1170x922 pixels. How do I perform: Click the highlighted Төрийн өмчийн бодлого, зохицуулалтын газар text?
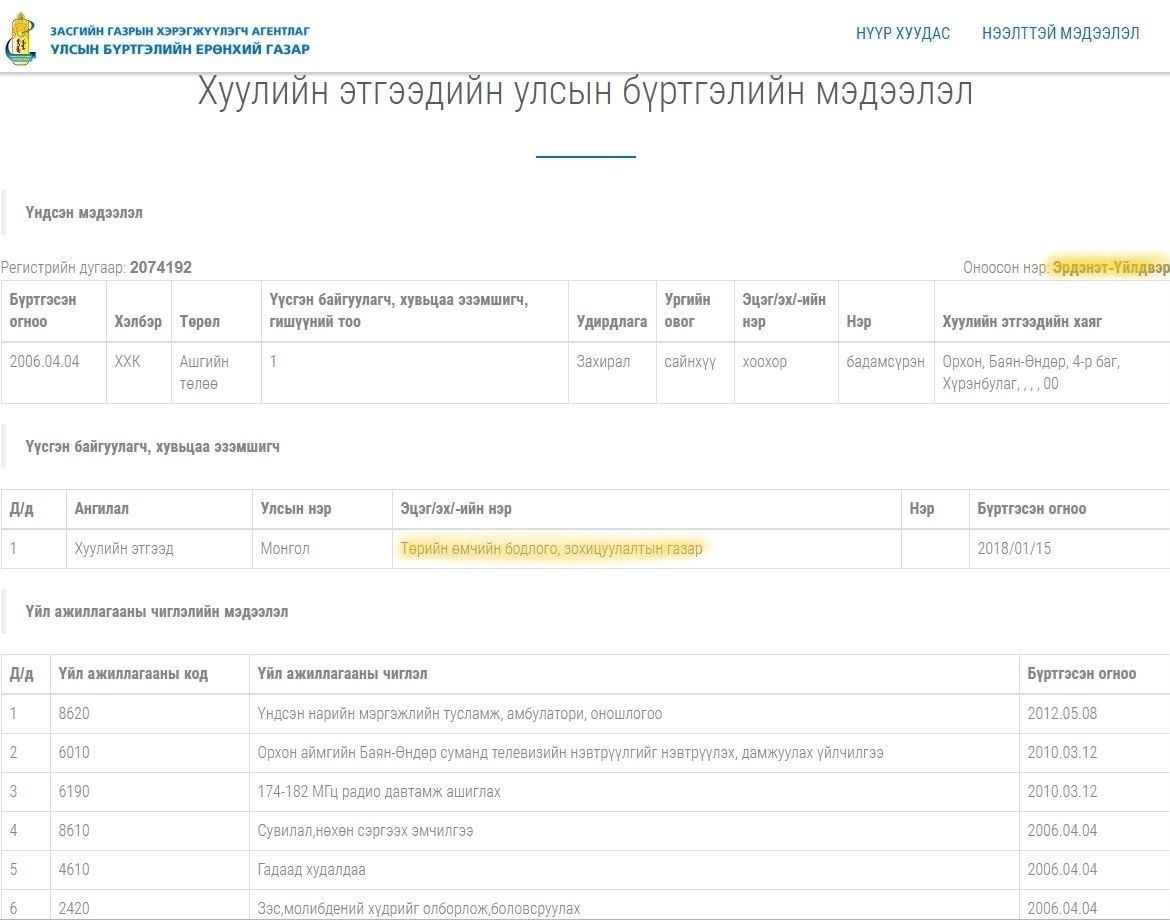pos(551,548)
